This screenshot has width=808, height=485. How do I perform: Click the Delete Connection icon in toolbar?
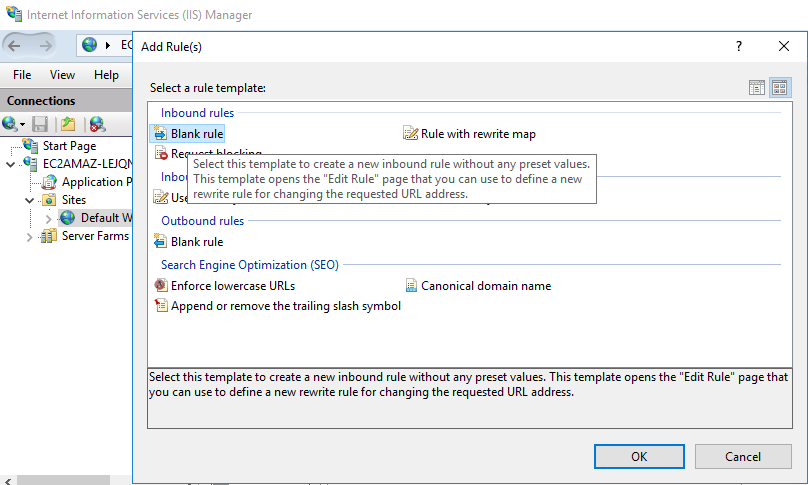[97, 124]
